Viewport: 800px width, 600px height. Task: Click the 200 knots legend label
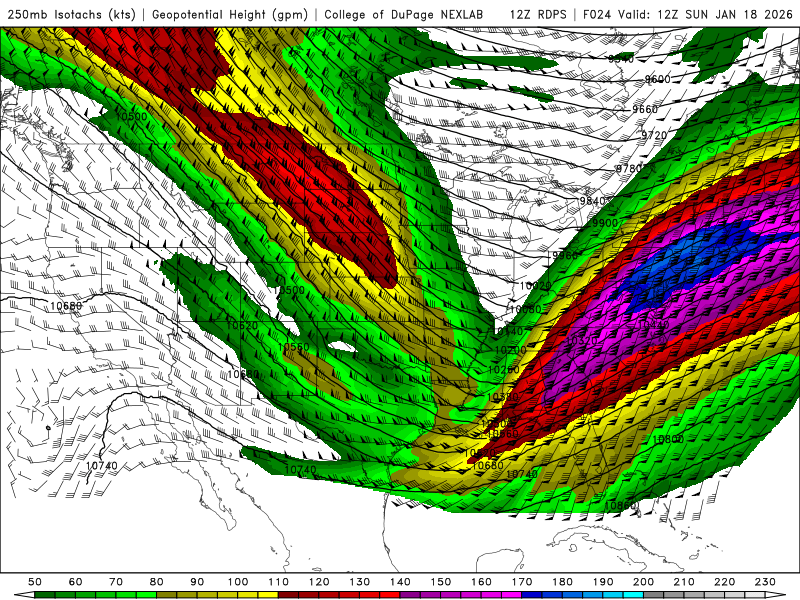pyautogui.click(x=644, y=582)
